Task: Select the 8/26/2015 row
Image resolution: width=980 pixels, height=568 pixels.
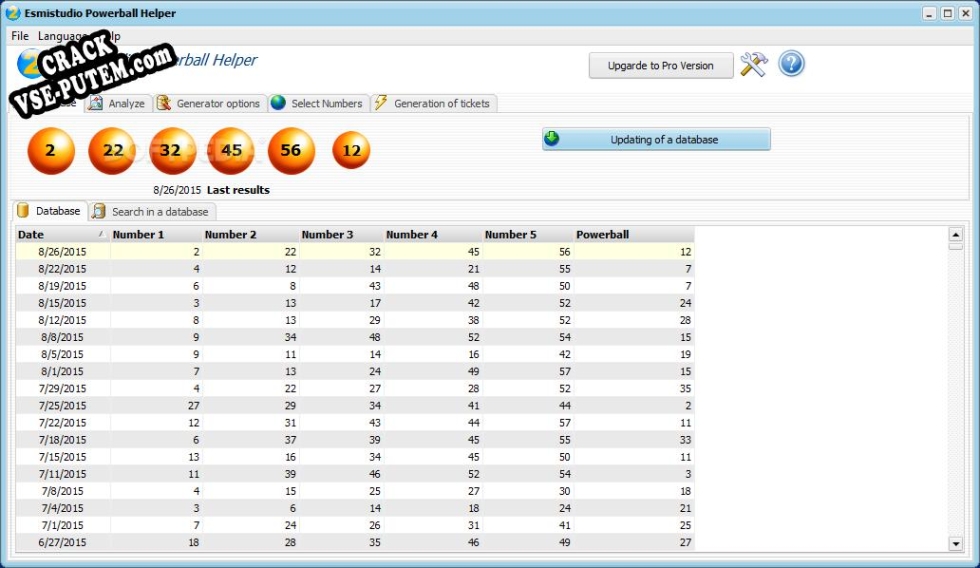Action: point(354,251)
